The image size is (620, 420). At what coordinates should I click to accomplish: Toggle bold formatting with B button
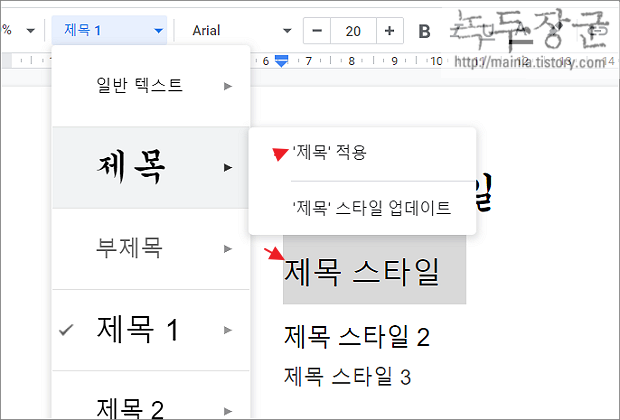pos(424,31)
